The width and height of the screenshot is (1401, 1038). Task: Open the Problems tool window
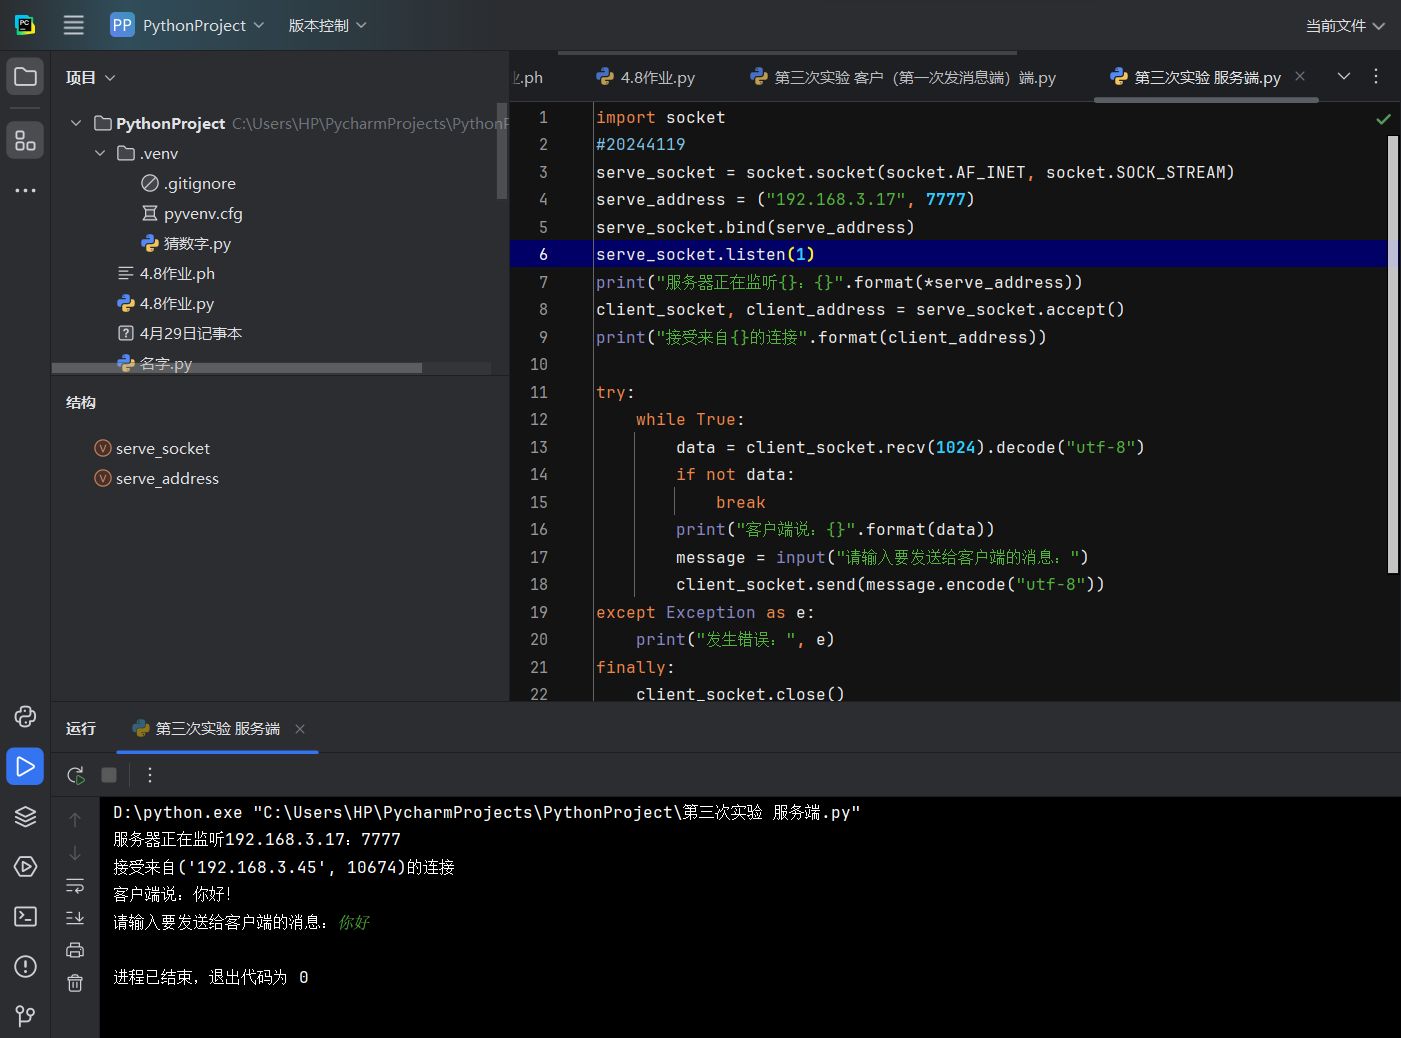(x=25, y=966)
